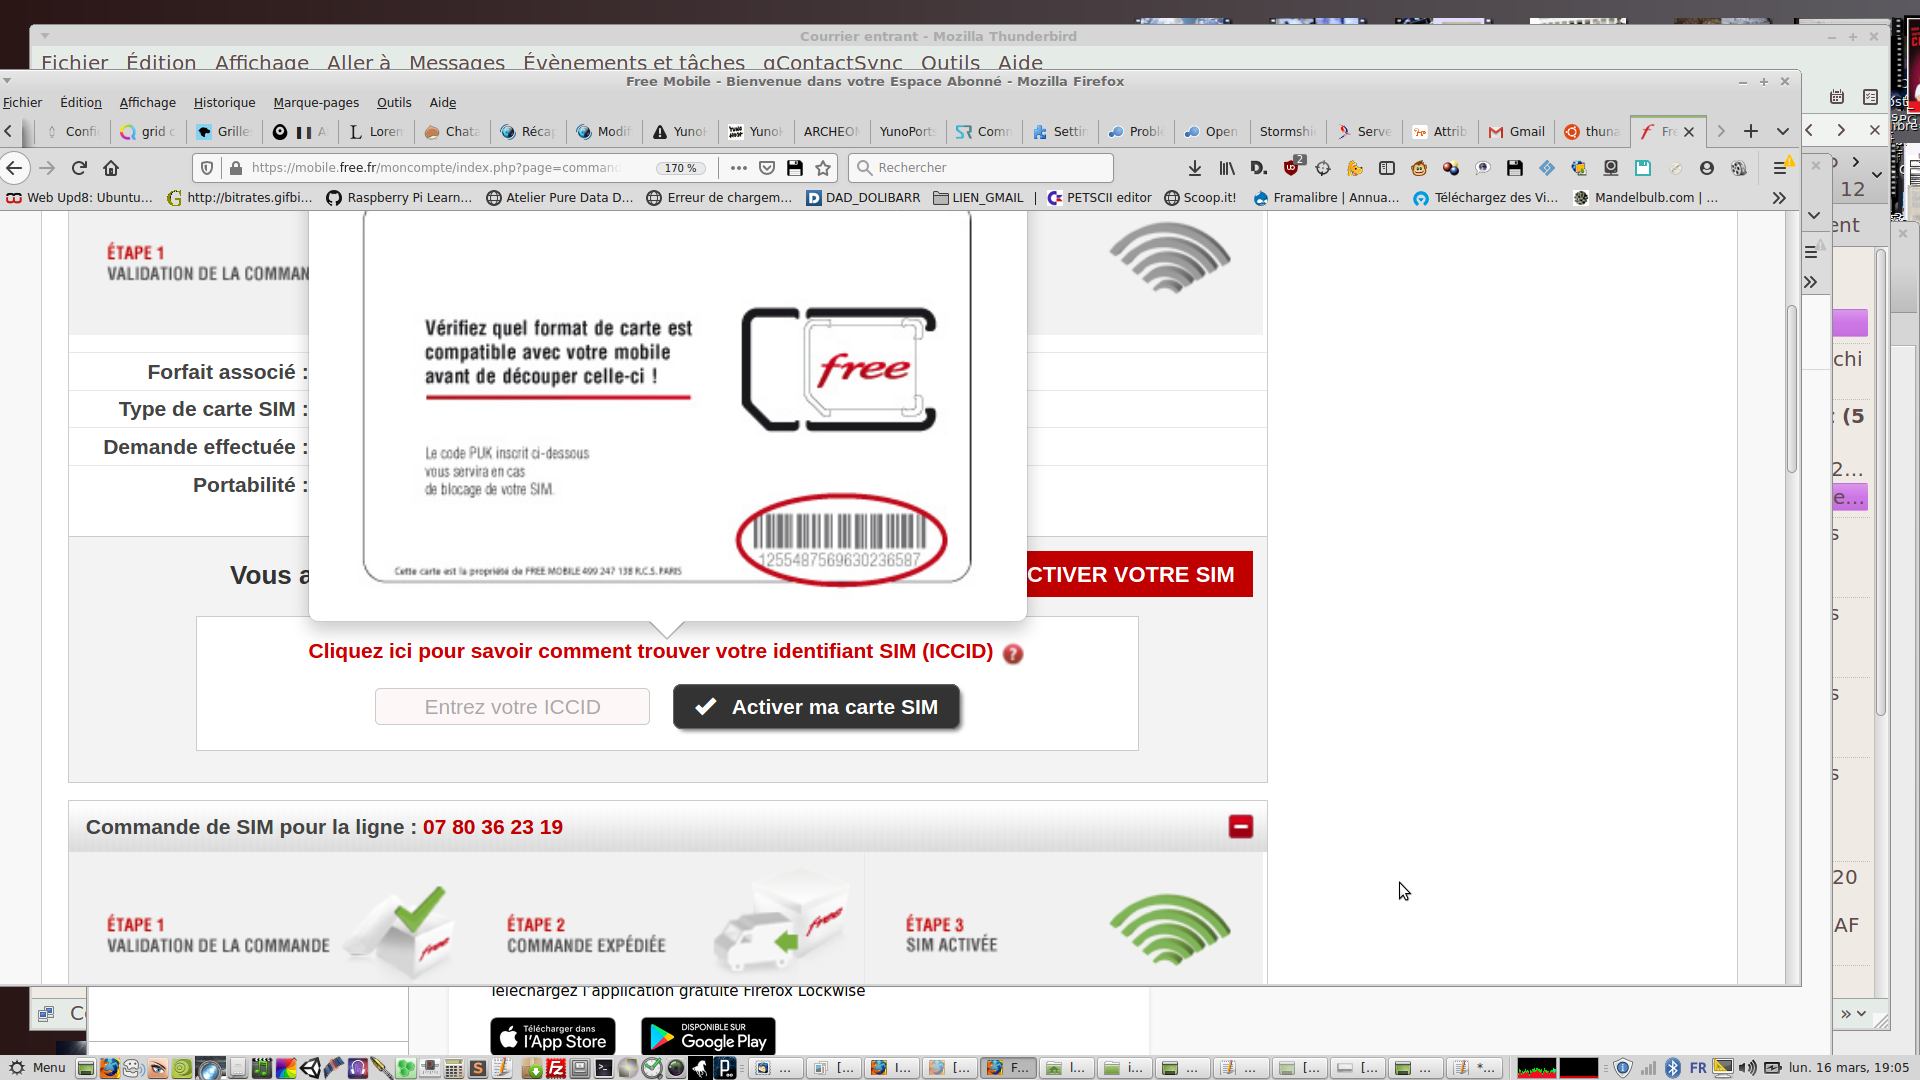
Task: Open Firefox hamburger application menu
Action: pos(1780,168)
